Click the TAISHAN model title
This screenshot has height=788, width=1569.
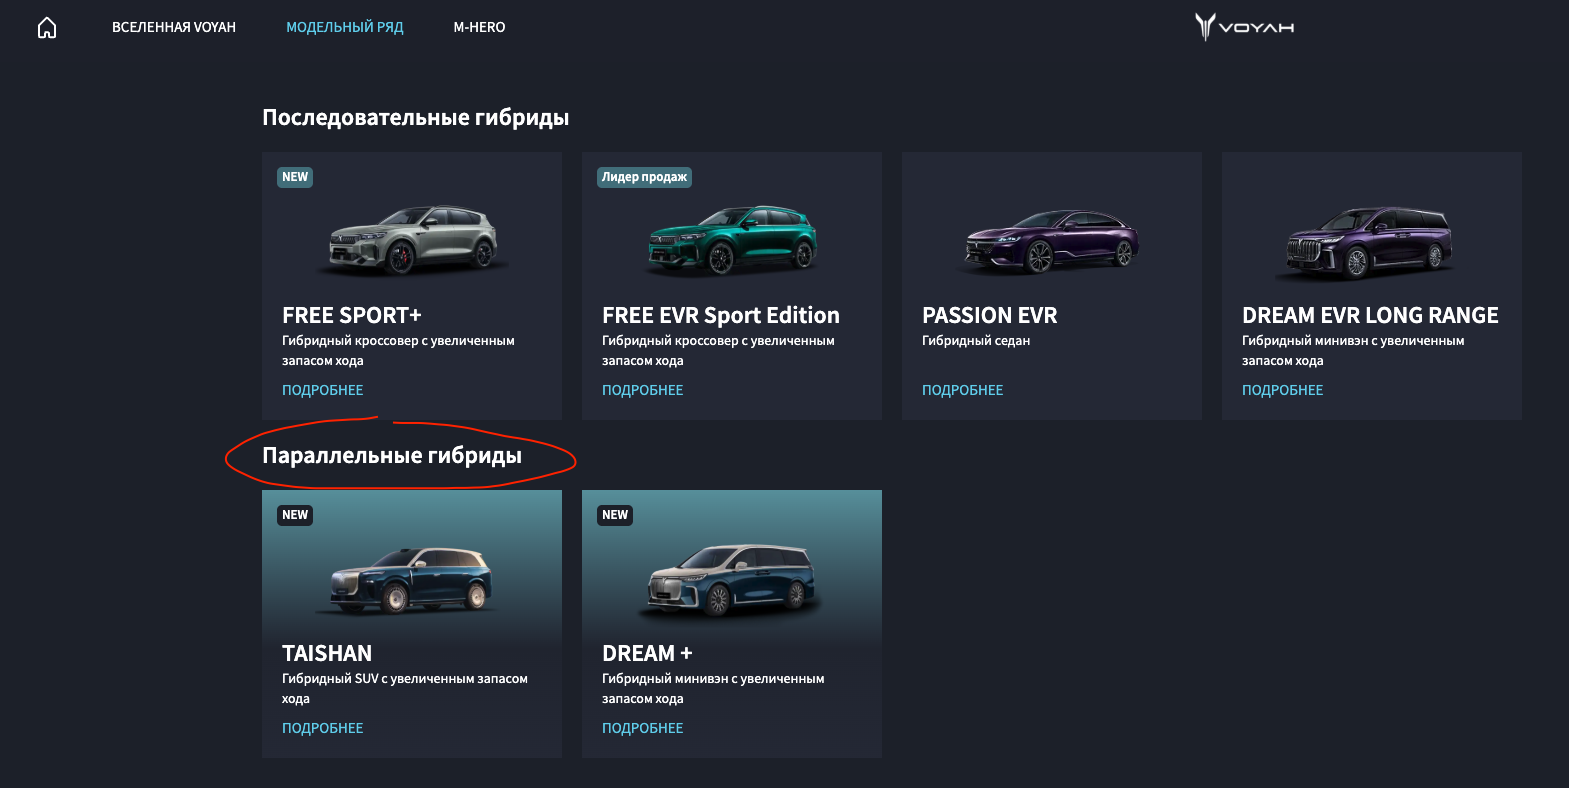pos(327,653)
